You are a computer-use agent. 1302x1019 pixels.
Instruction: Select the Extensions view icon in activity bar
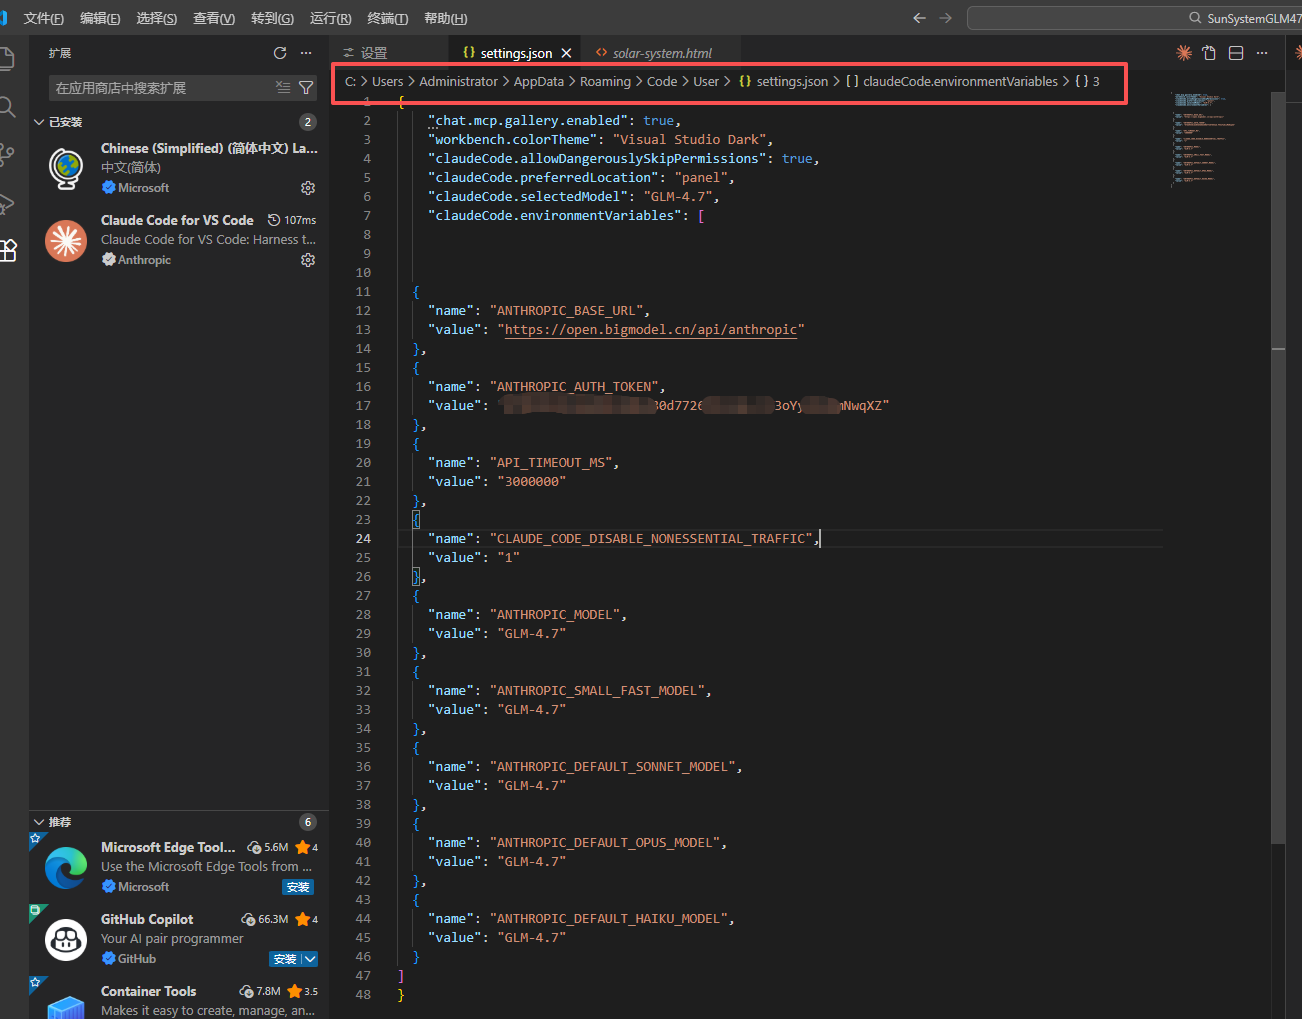tap(8, 251)
